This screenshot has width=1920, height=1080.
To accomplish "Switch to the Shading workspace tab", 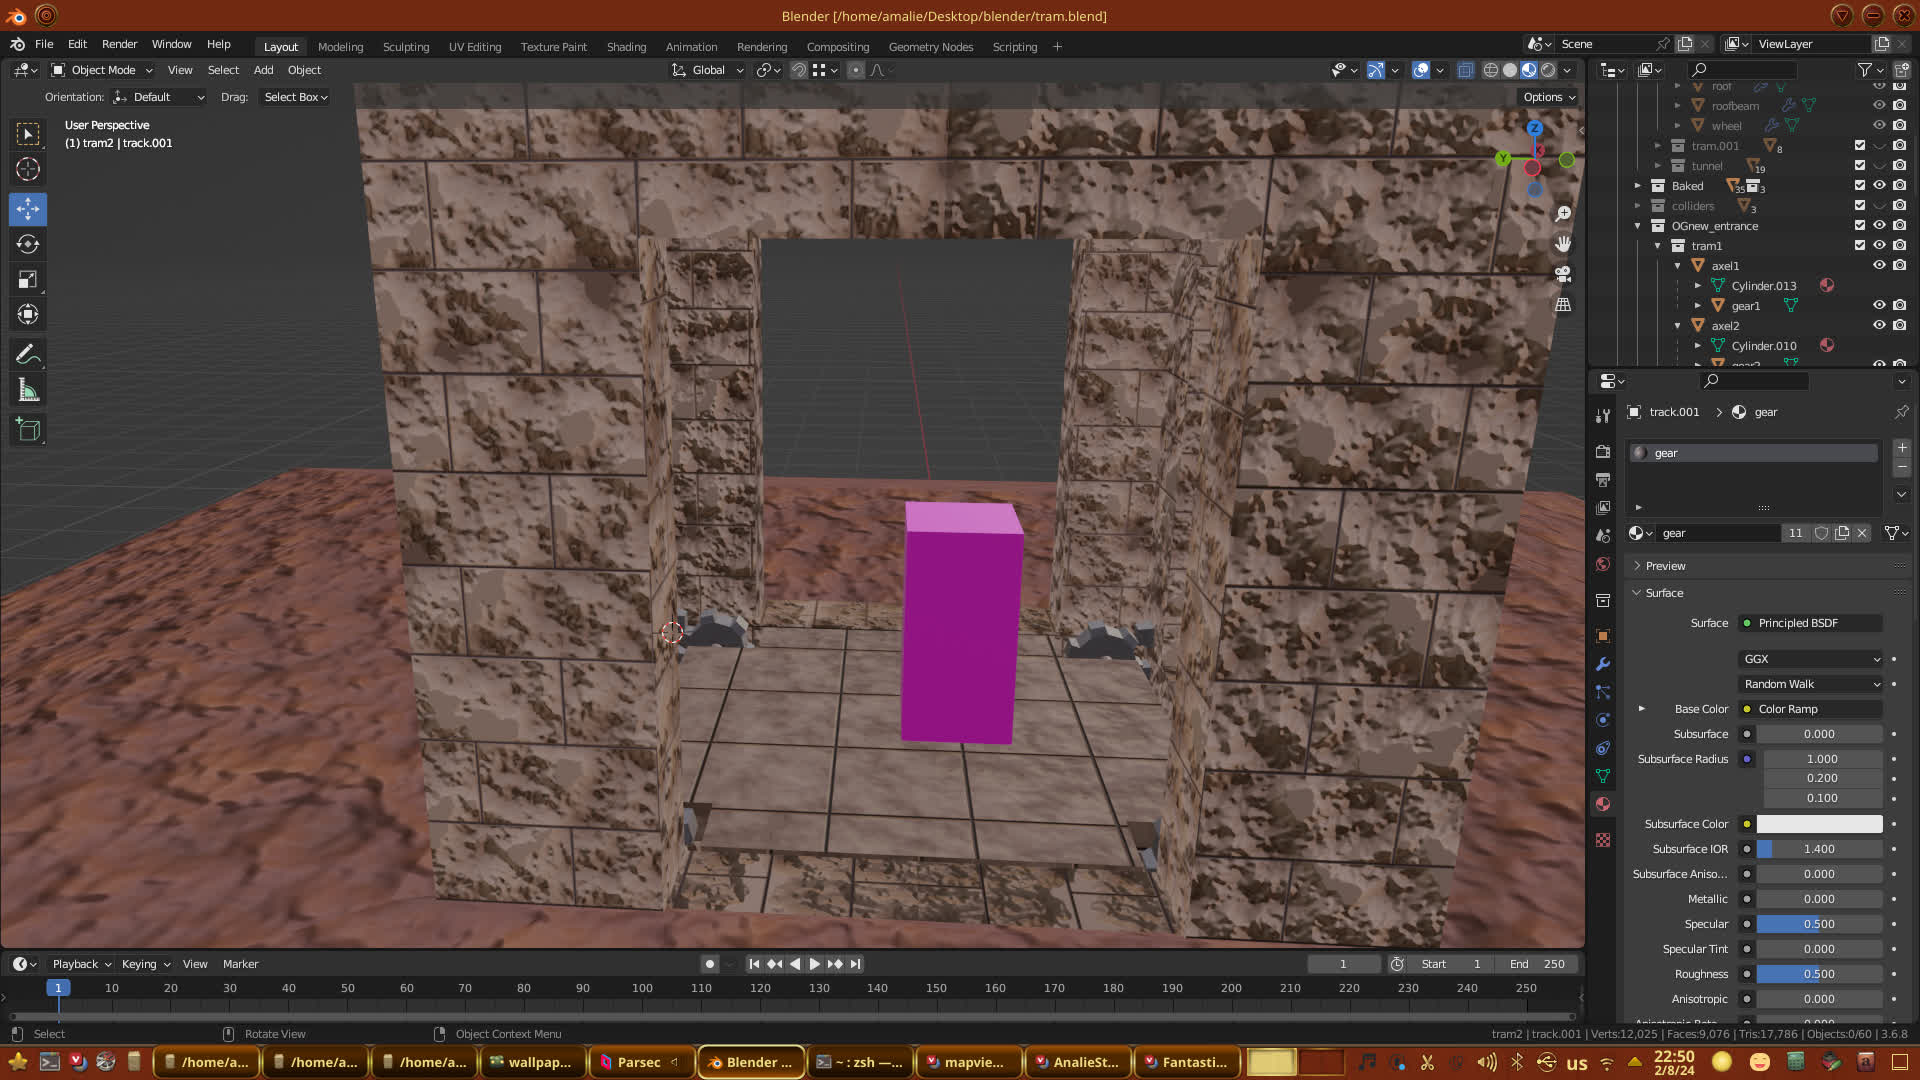I will click(x=626, y=47).
